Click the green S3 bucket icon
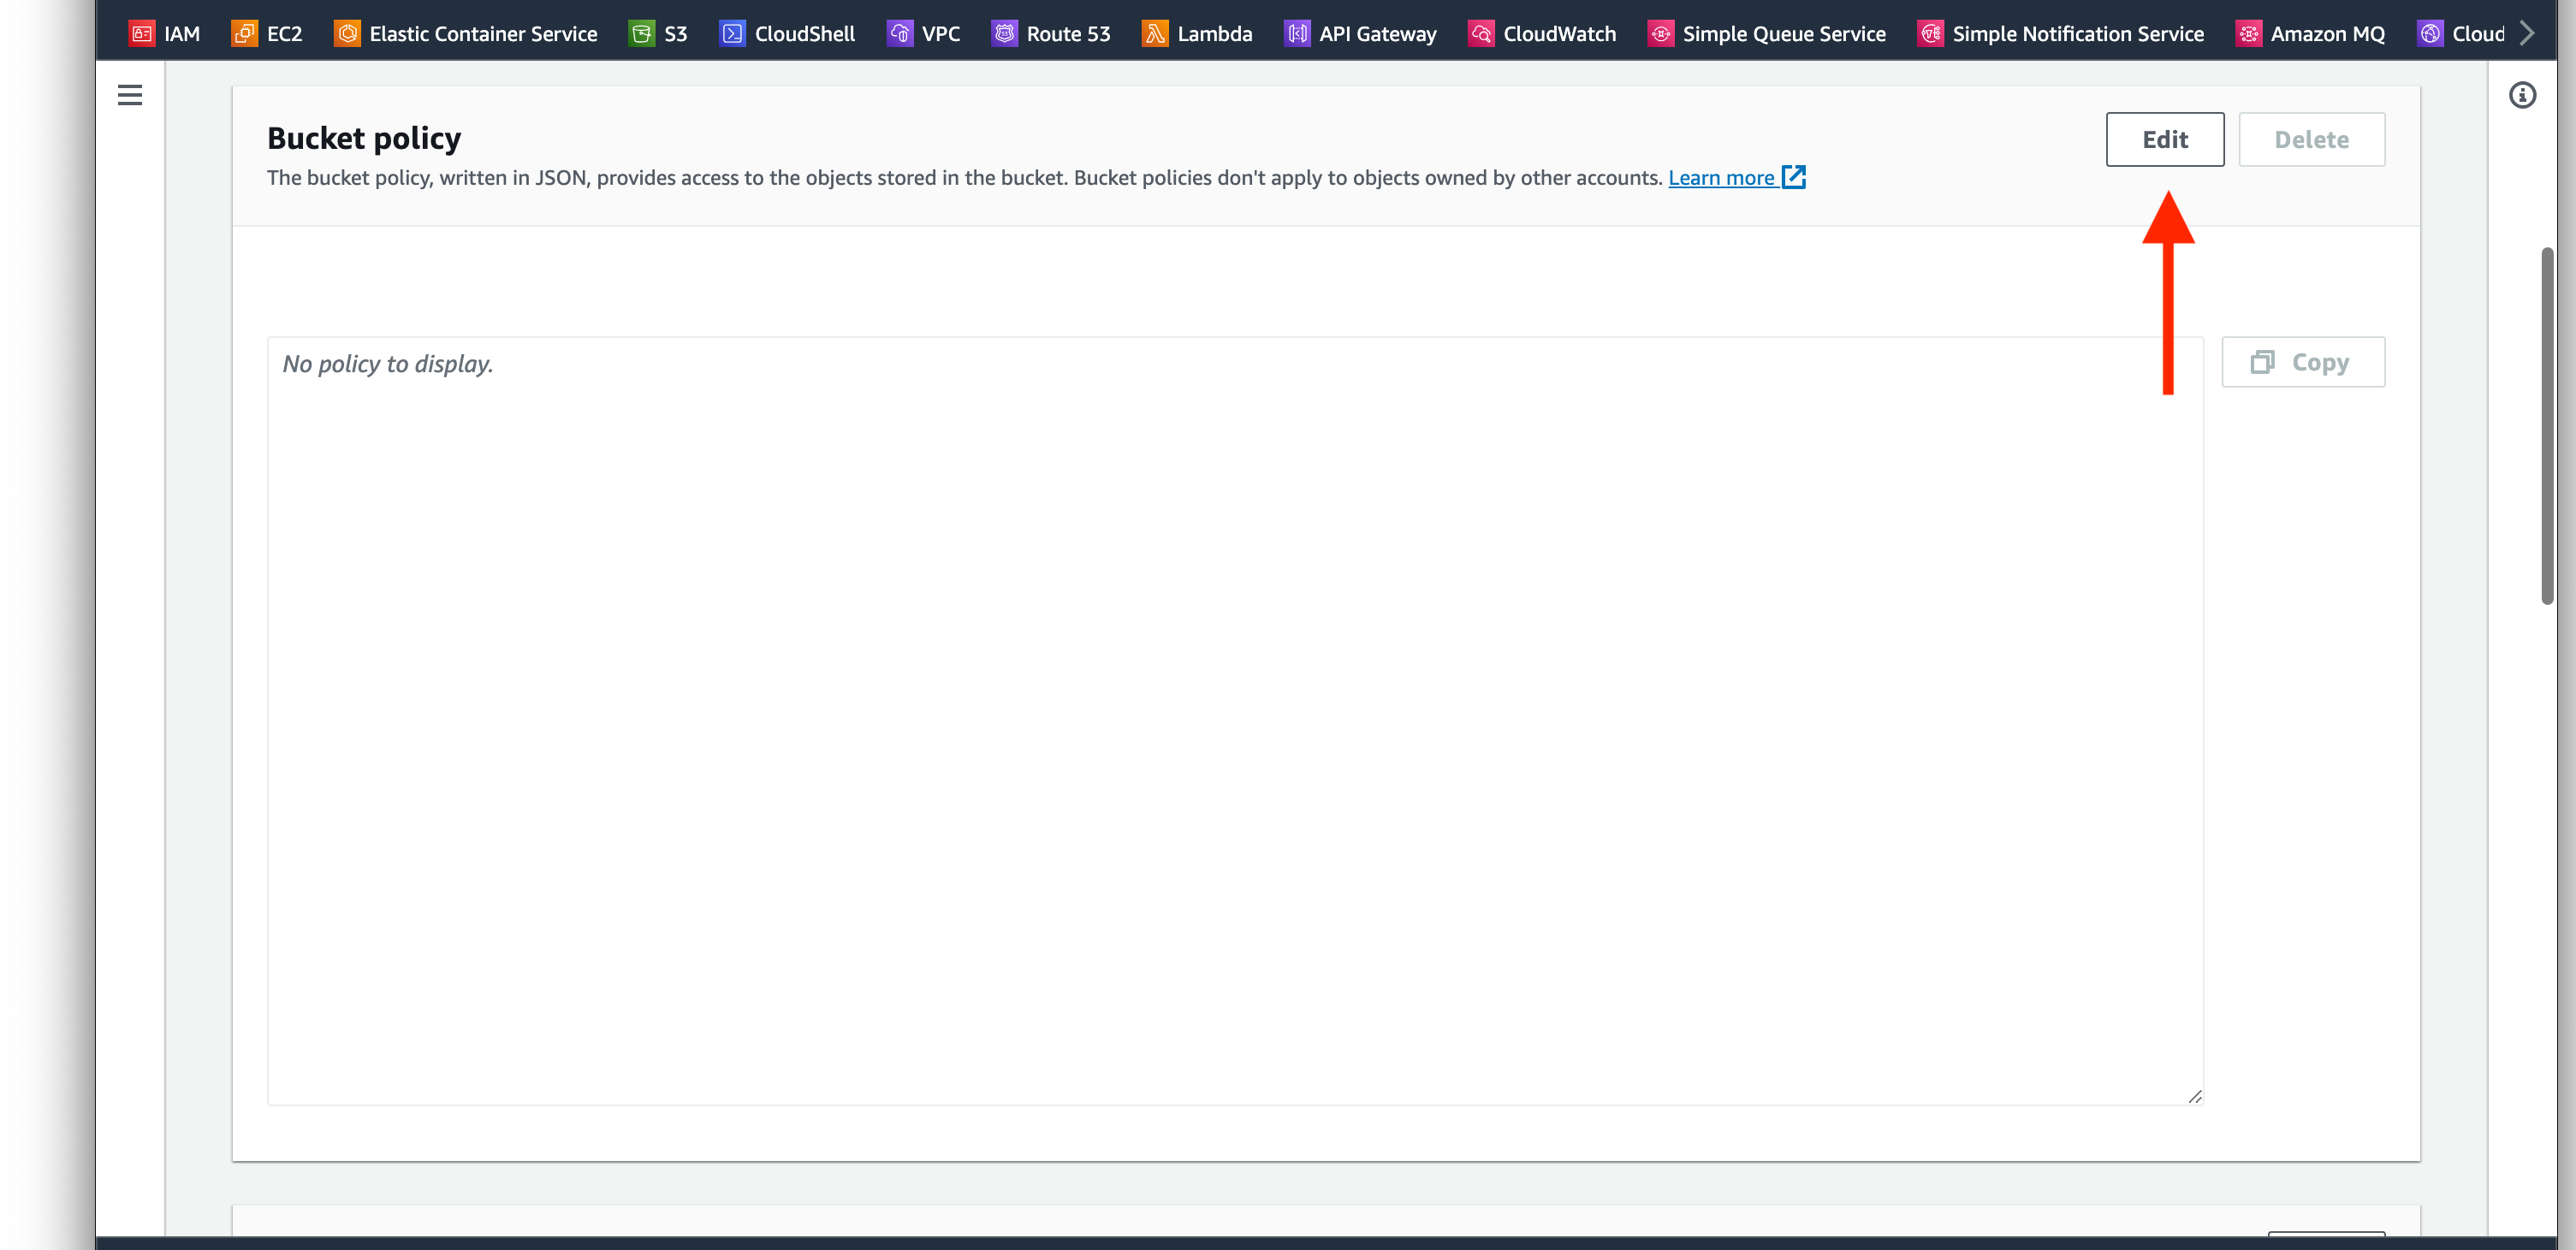This screenshot has height=1250, width=2576. pos(642,33)
